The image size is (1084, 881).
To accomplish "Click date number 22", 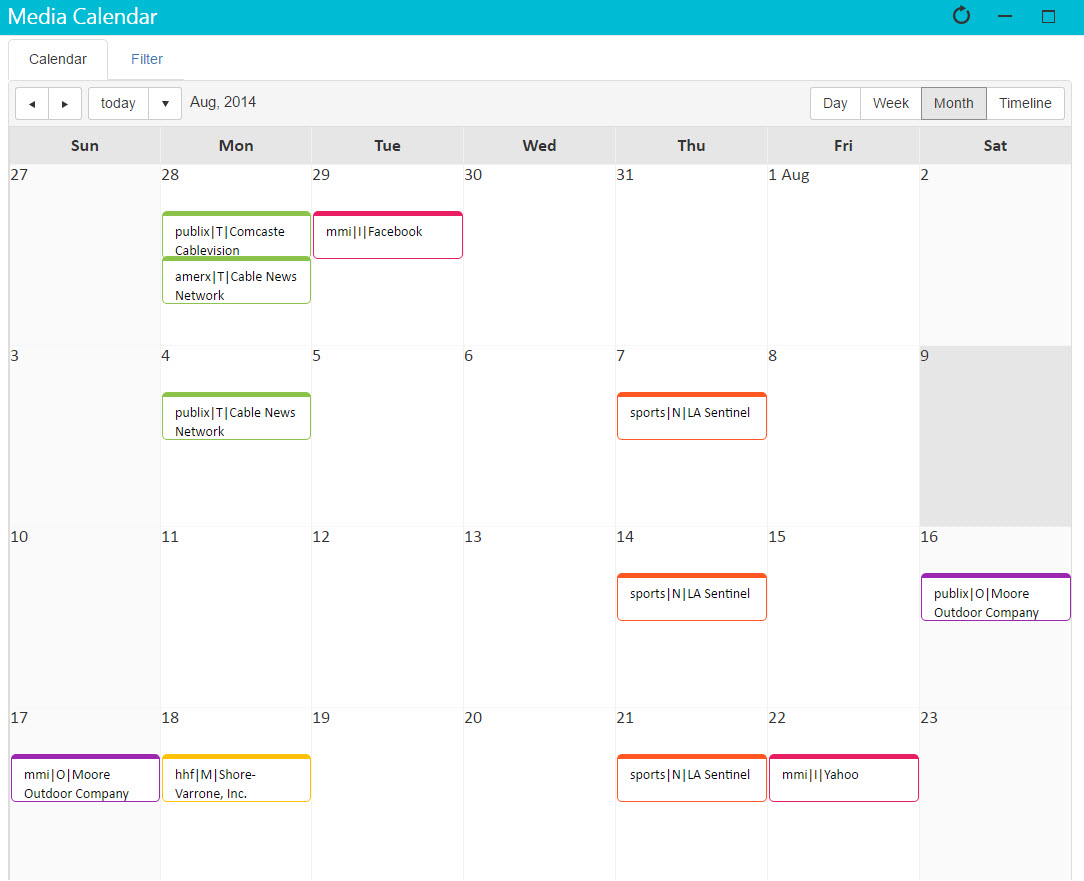I will pos(777,718).
